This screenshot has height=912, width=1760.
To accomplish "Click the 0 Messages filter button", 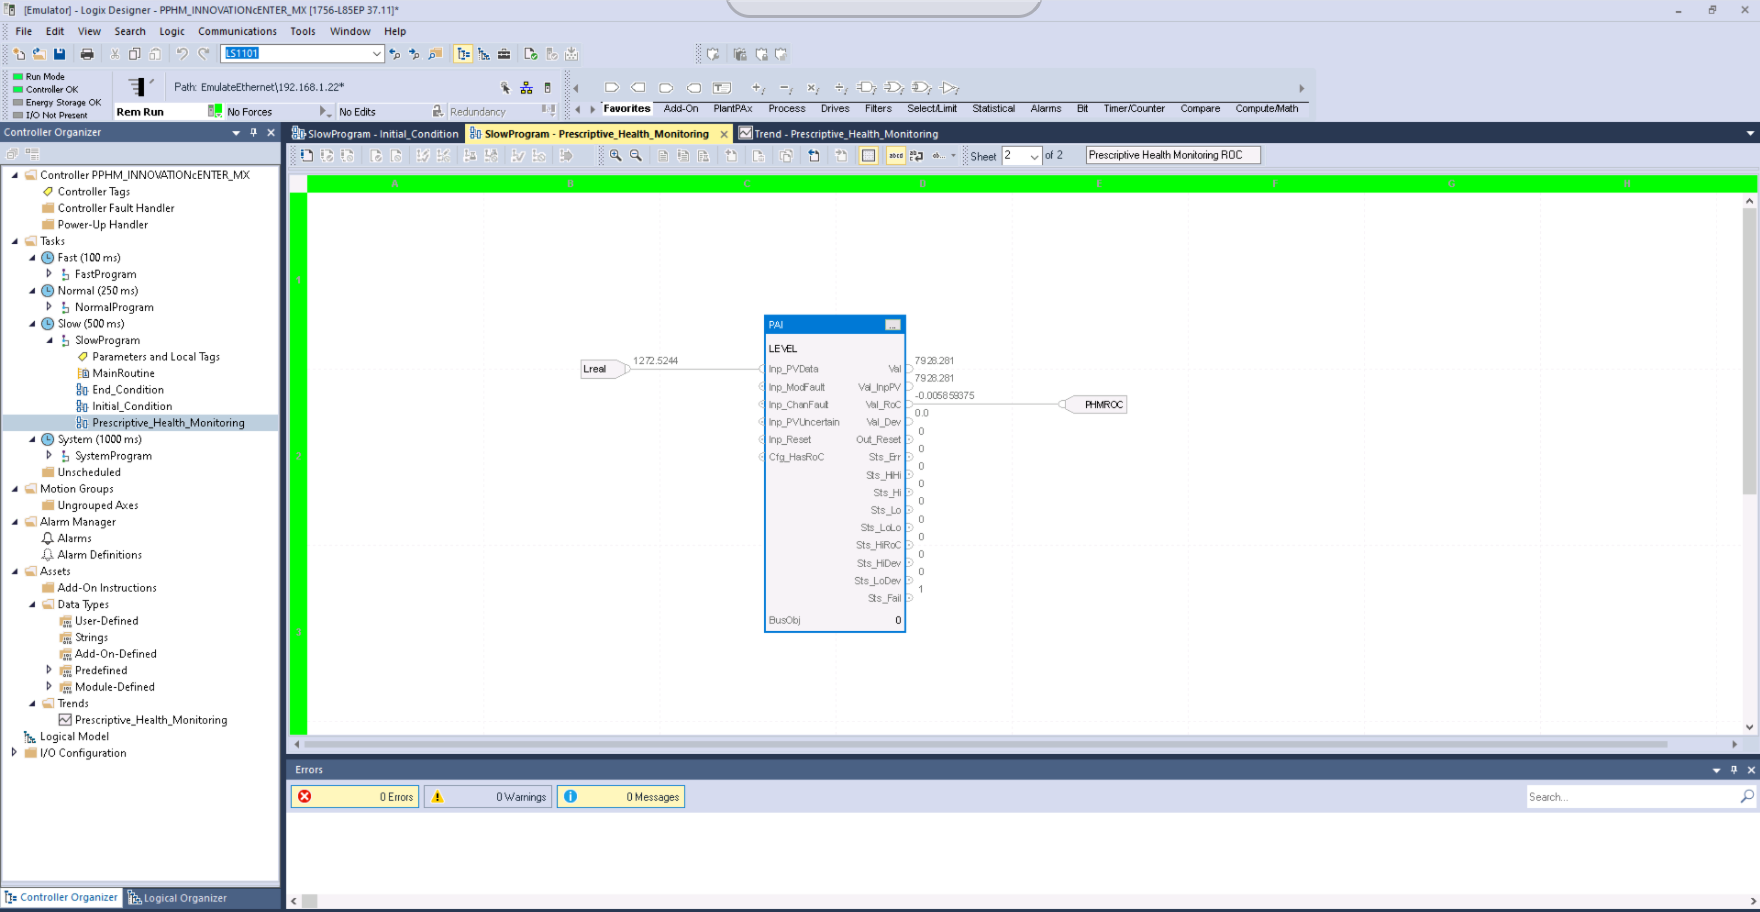I will pyautogui.click(x=621, y=797).
